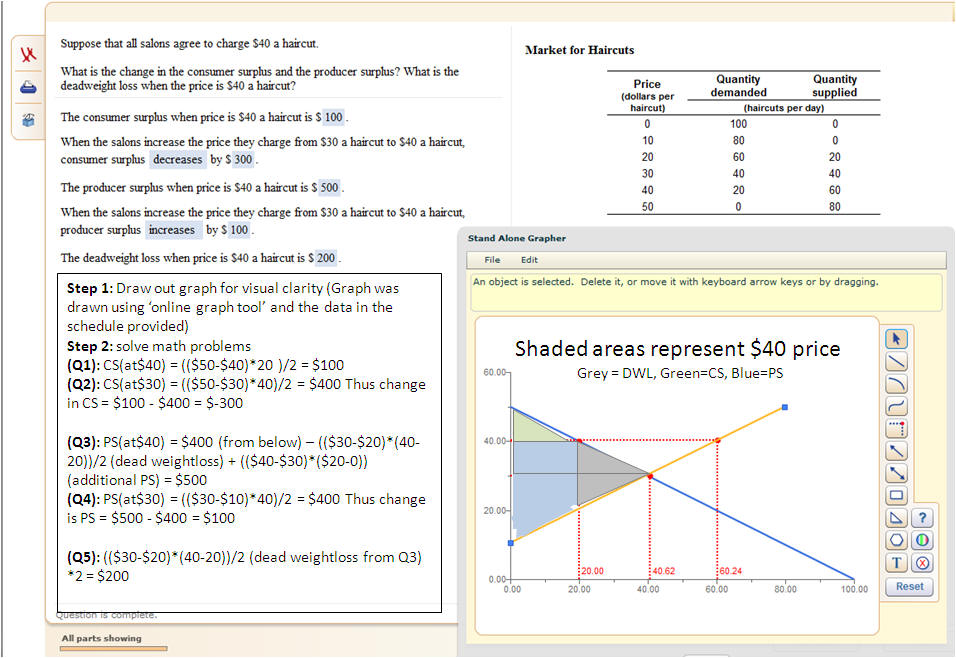This screenshot has height=658, width=956.
Task: Click the red X delete tool
Action: [923, 562]
